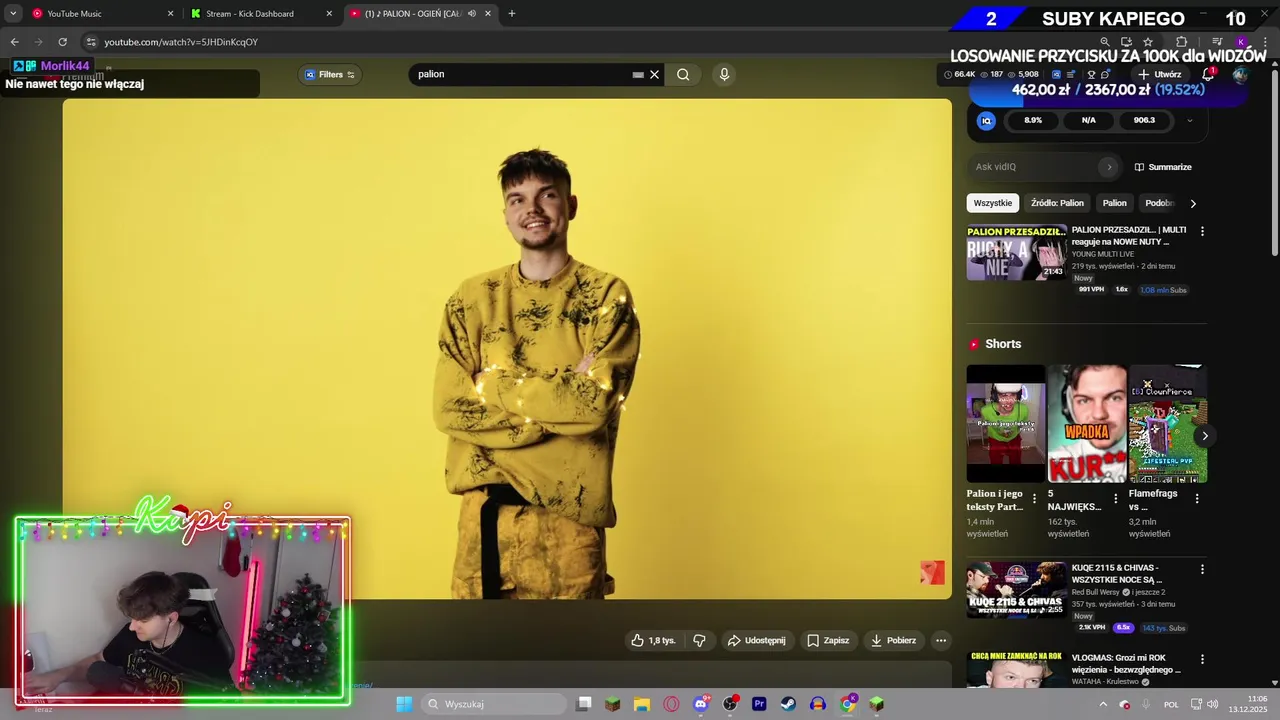Open File Explorer from the taskbar
Viewport: 1280px width, 720px height.
642,704
